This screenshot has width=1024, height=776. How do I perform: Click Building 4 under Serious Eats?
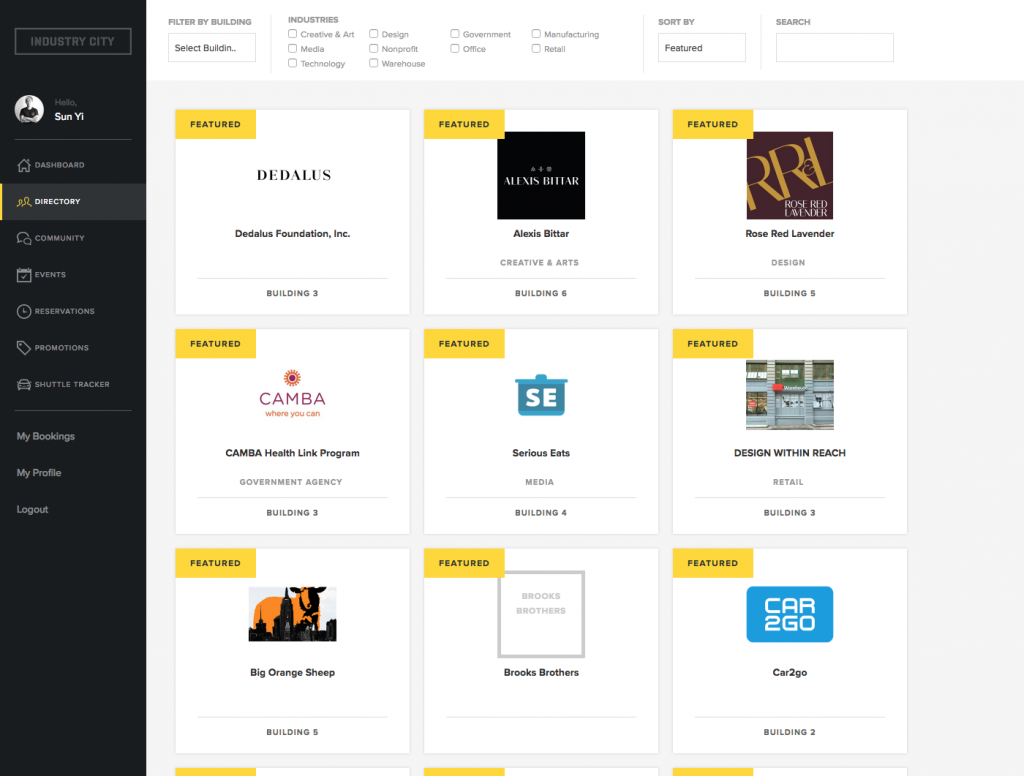541,513
